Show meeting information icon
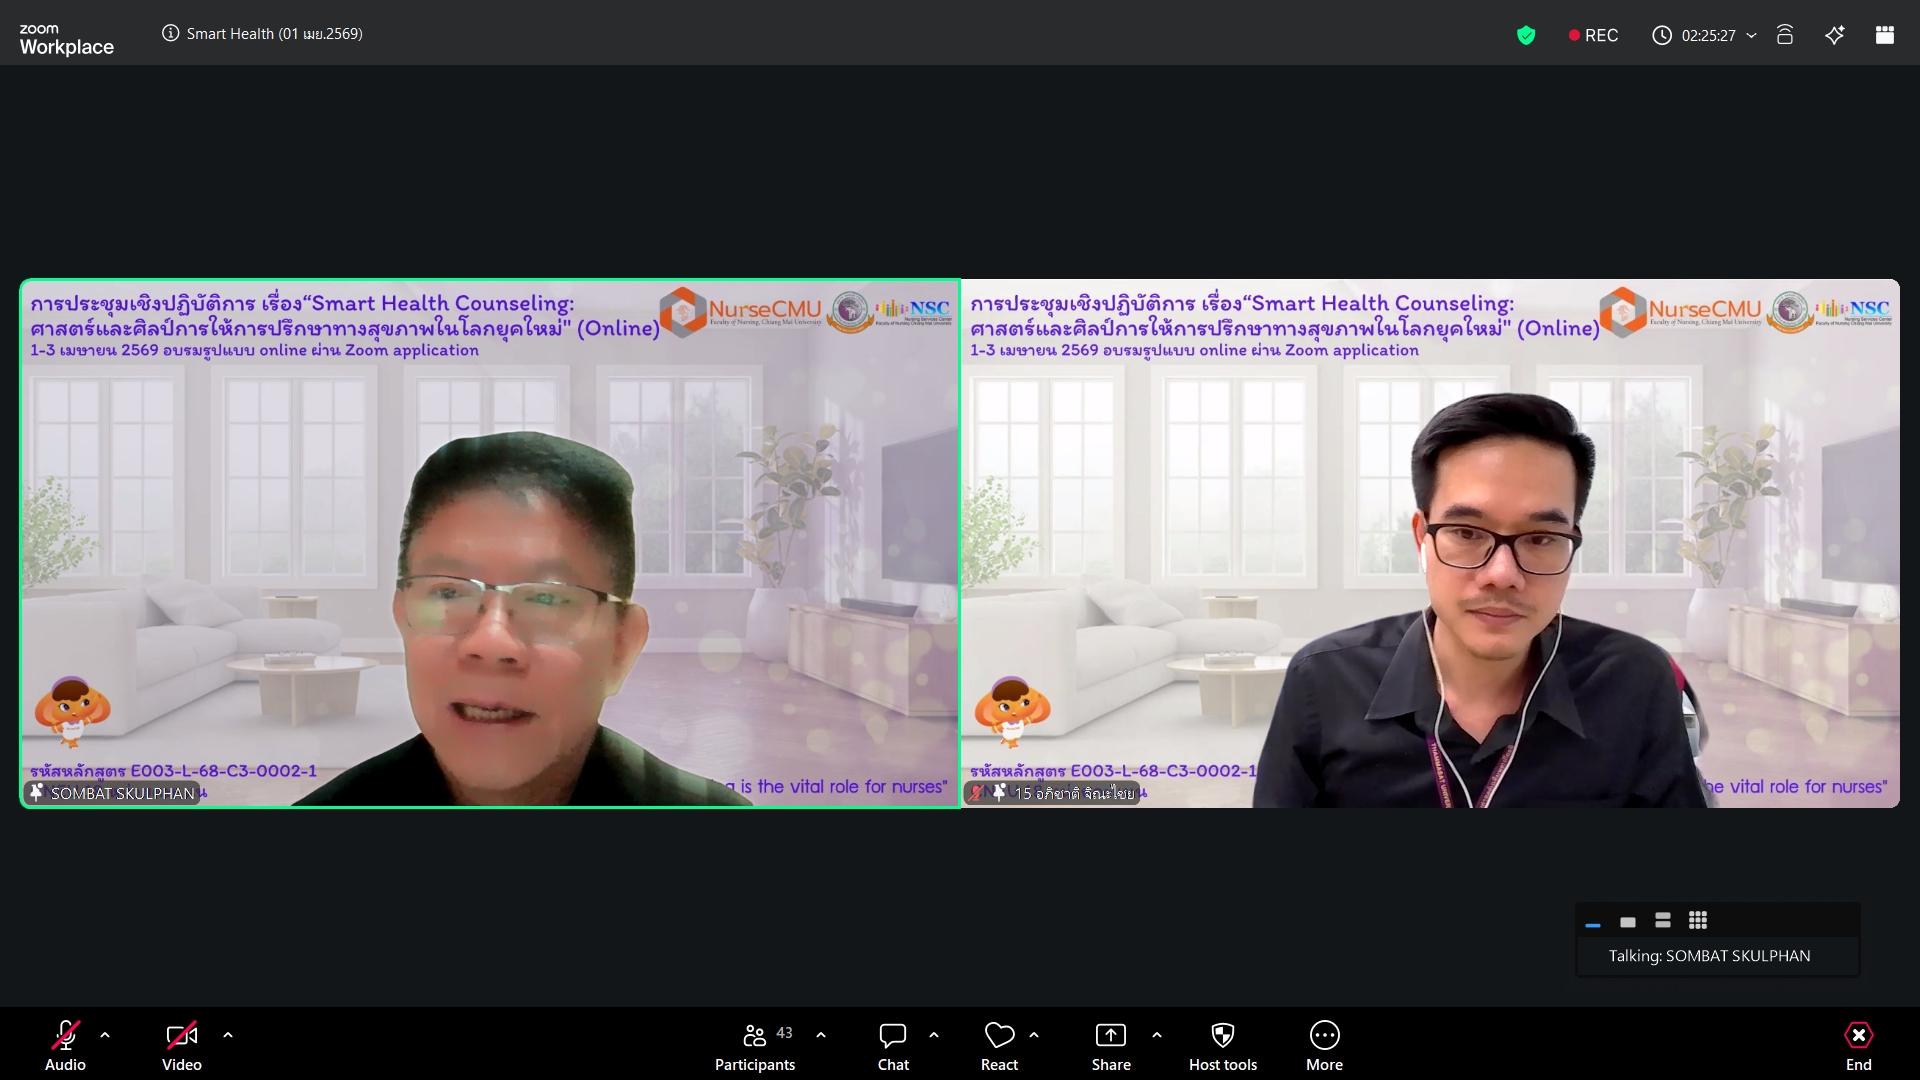 click(x=171, y=33)
